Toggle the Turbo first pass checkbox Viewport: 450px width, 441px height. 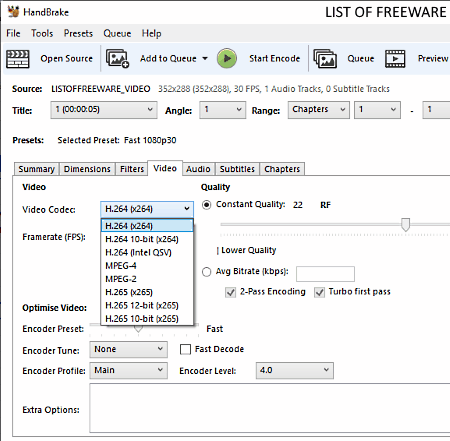point(319,292)
